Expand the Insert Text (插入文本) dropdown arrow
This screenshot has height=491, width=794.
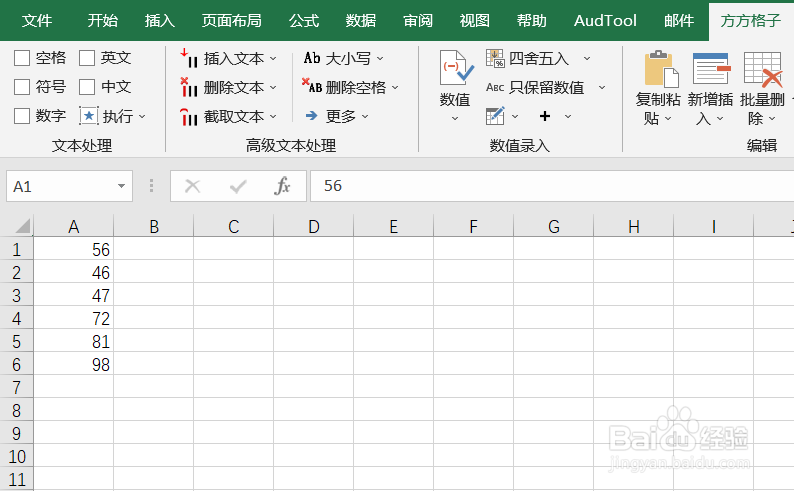pos(273,59)
